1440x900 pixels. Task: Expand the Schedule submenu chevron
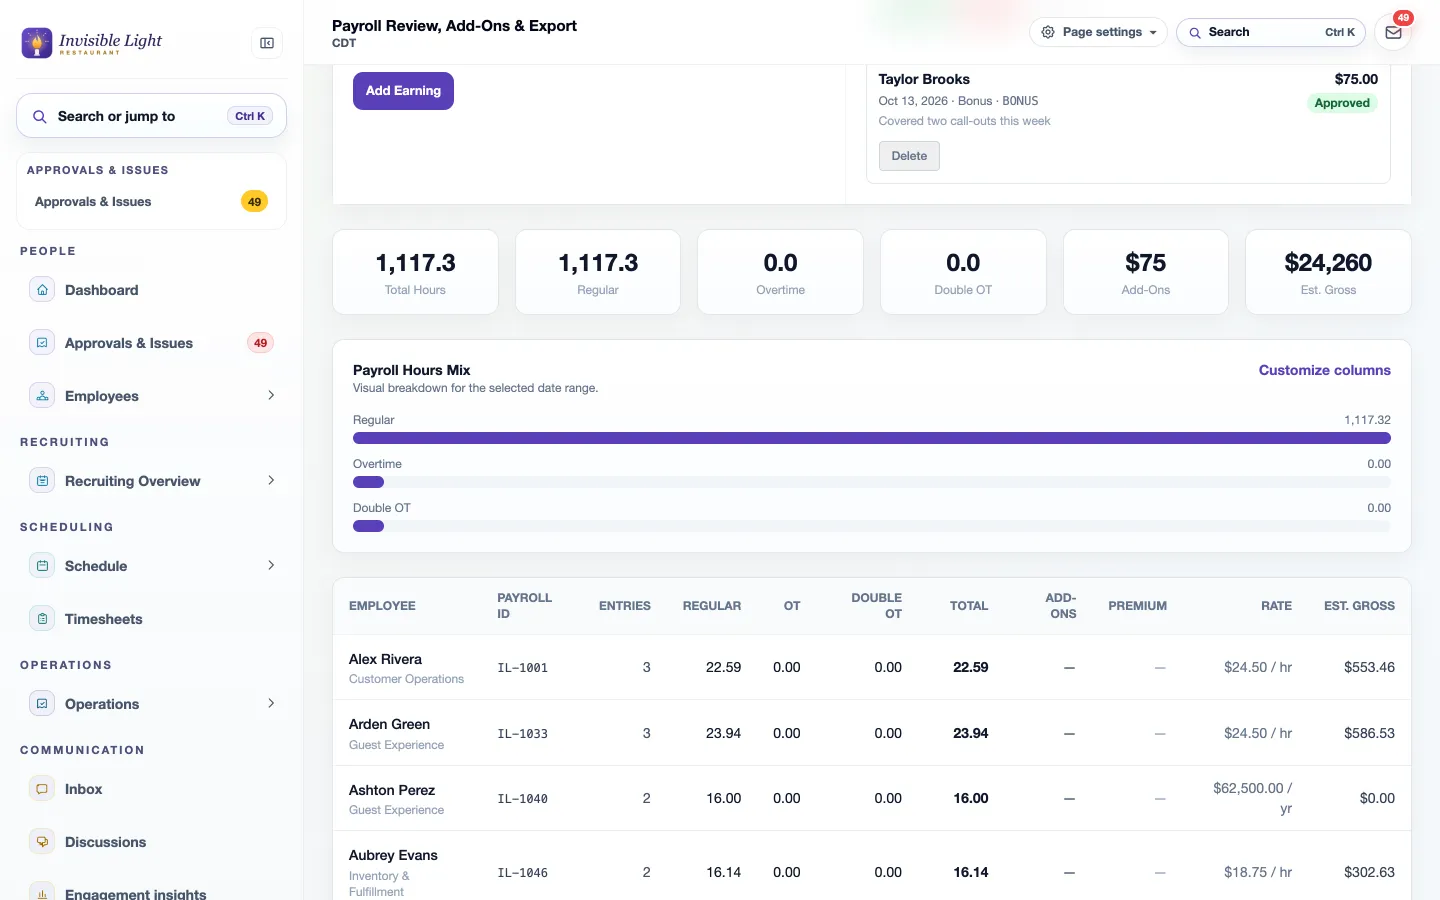coord(271,566)
